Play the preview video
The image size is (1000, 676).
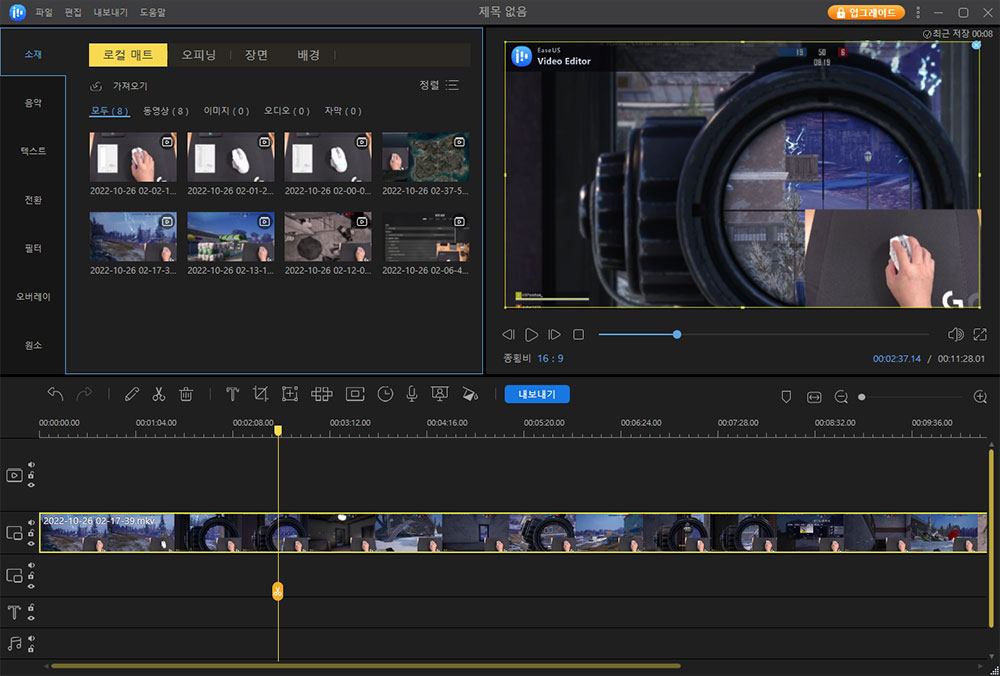point(531,334)
